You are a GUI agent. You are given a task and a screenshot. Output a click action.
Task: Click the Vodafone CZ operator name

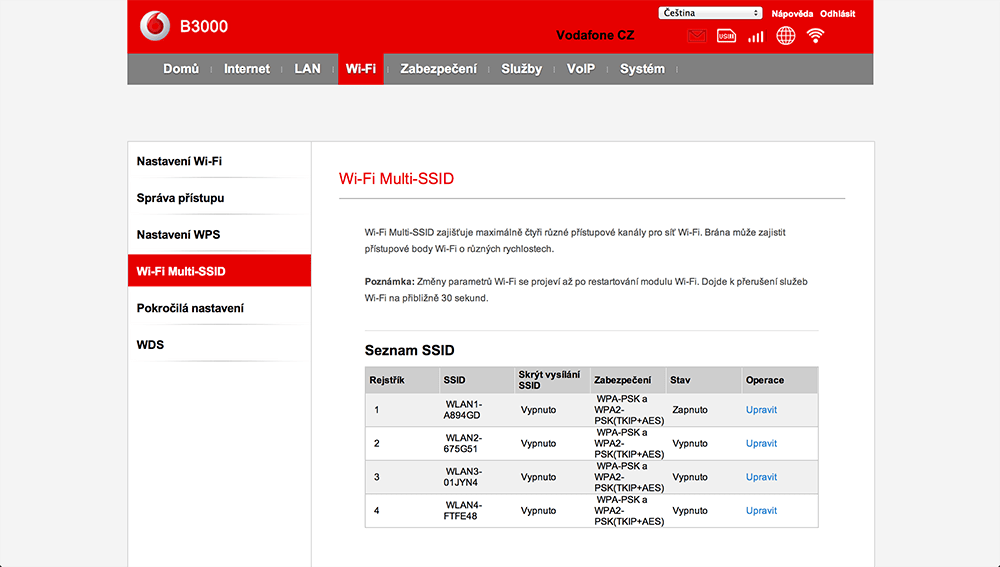pyautogui.click(x=595, y=35)
